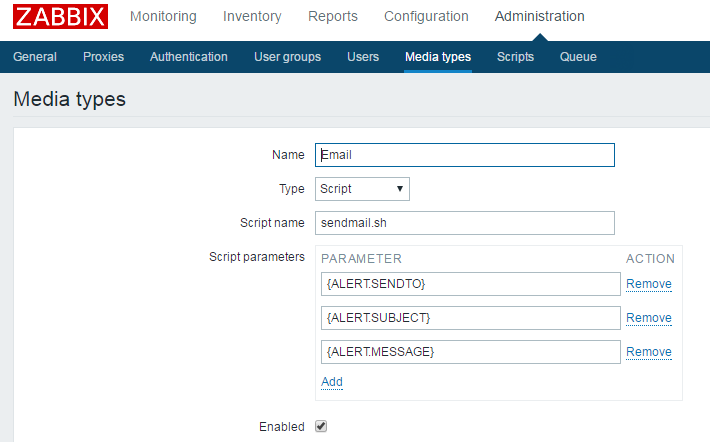The image size is (710, 442).
Task: Toggle the Enabled checkbox
Action: tap(321, 426)
